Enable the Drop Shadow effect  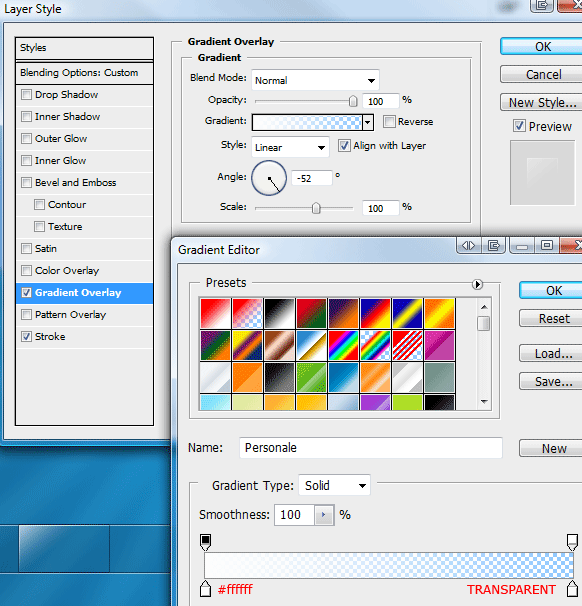[26, 95]
